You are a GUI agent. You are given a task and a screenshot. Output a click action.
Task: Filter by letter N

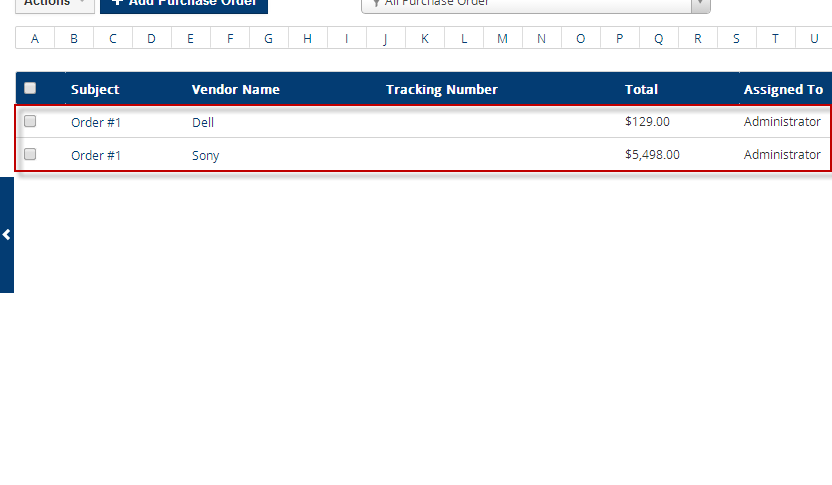point(542,38)
